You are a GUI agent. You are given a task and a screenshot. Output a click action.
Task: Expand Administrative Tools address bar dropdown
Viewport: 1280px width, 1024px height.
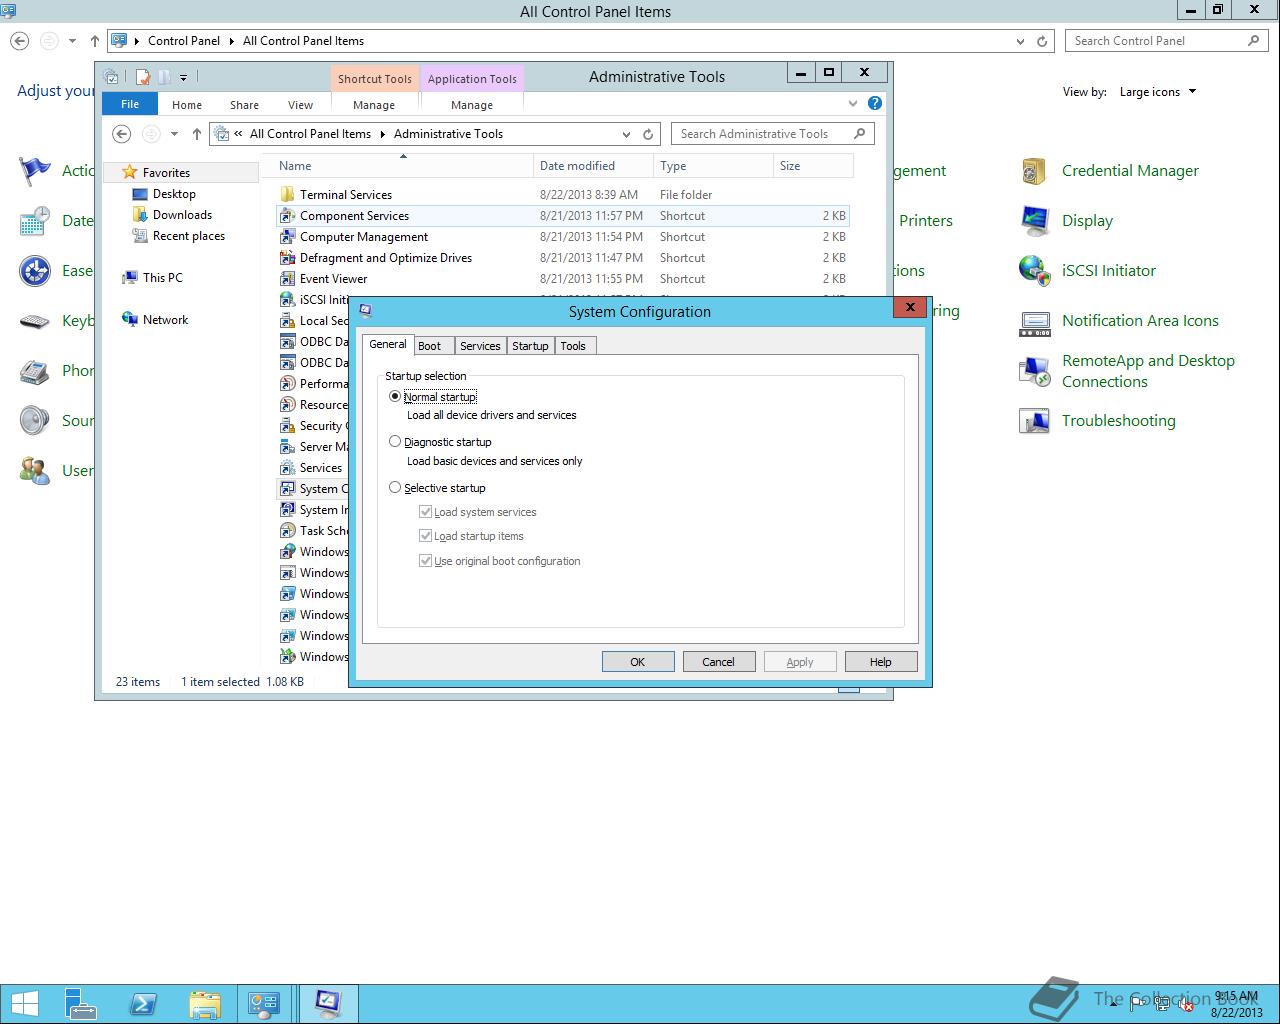[x=627, y=134]
